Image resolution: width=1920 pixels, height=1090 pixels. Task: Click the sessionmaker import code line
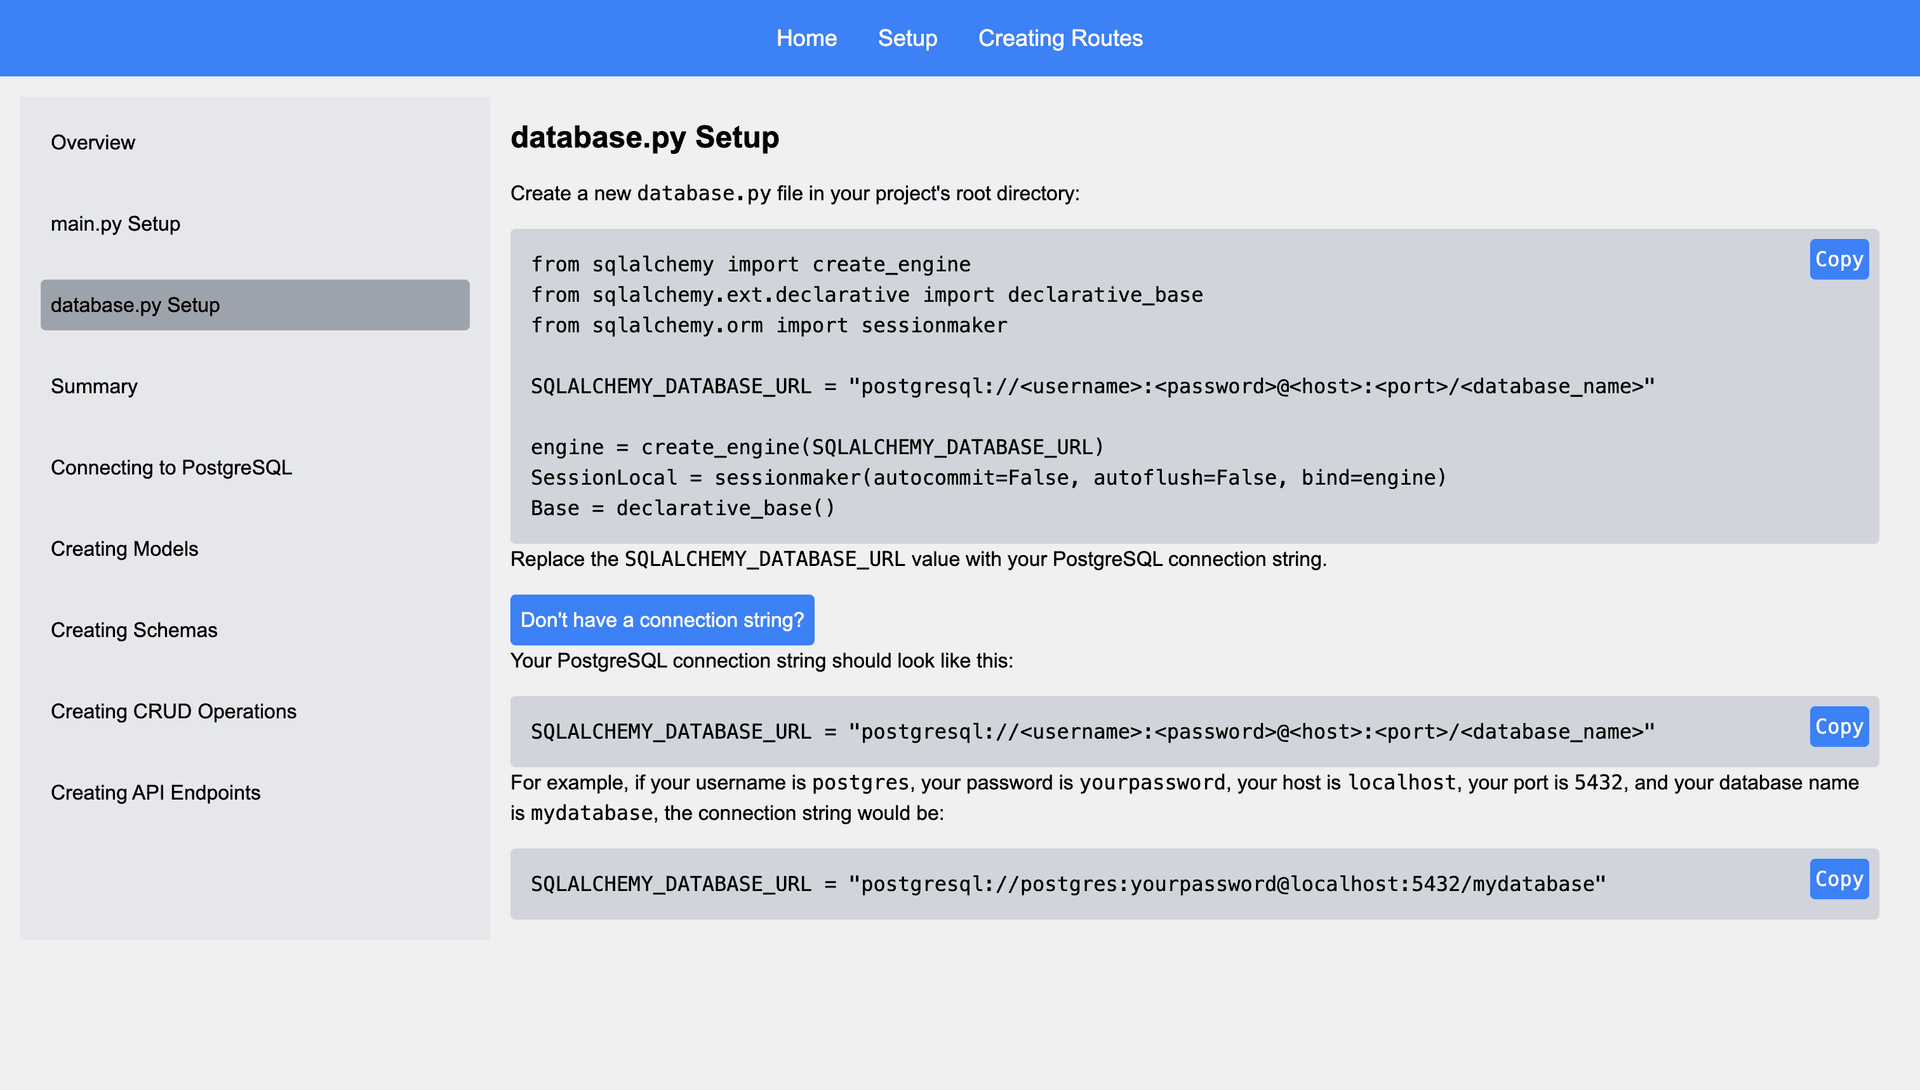[x=769, y=325]
